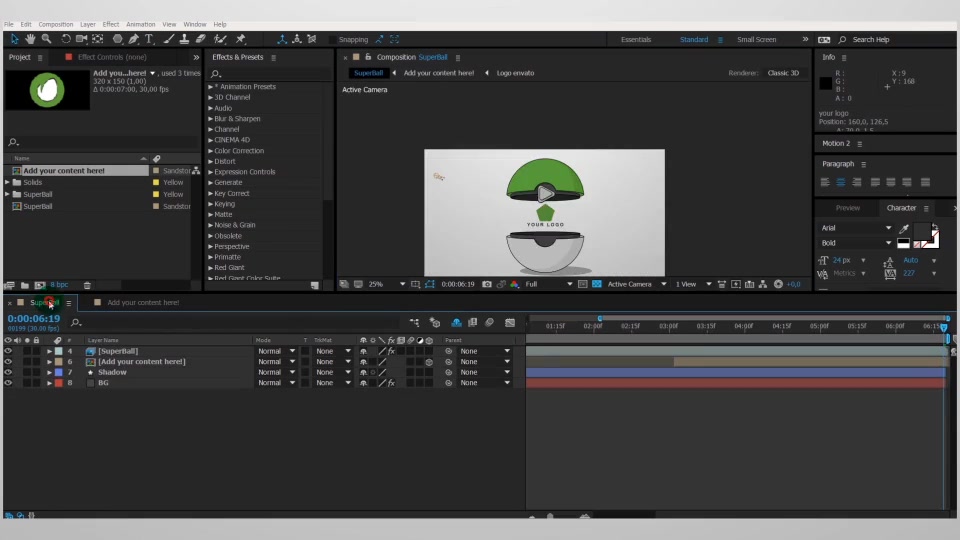
Task: Click the red label color of BG layer
Action: click(x=59, y=383)
